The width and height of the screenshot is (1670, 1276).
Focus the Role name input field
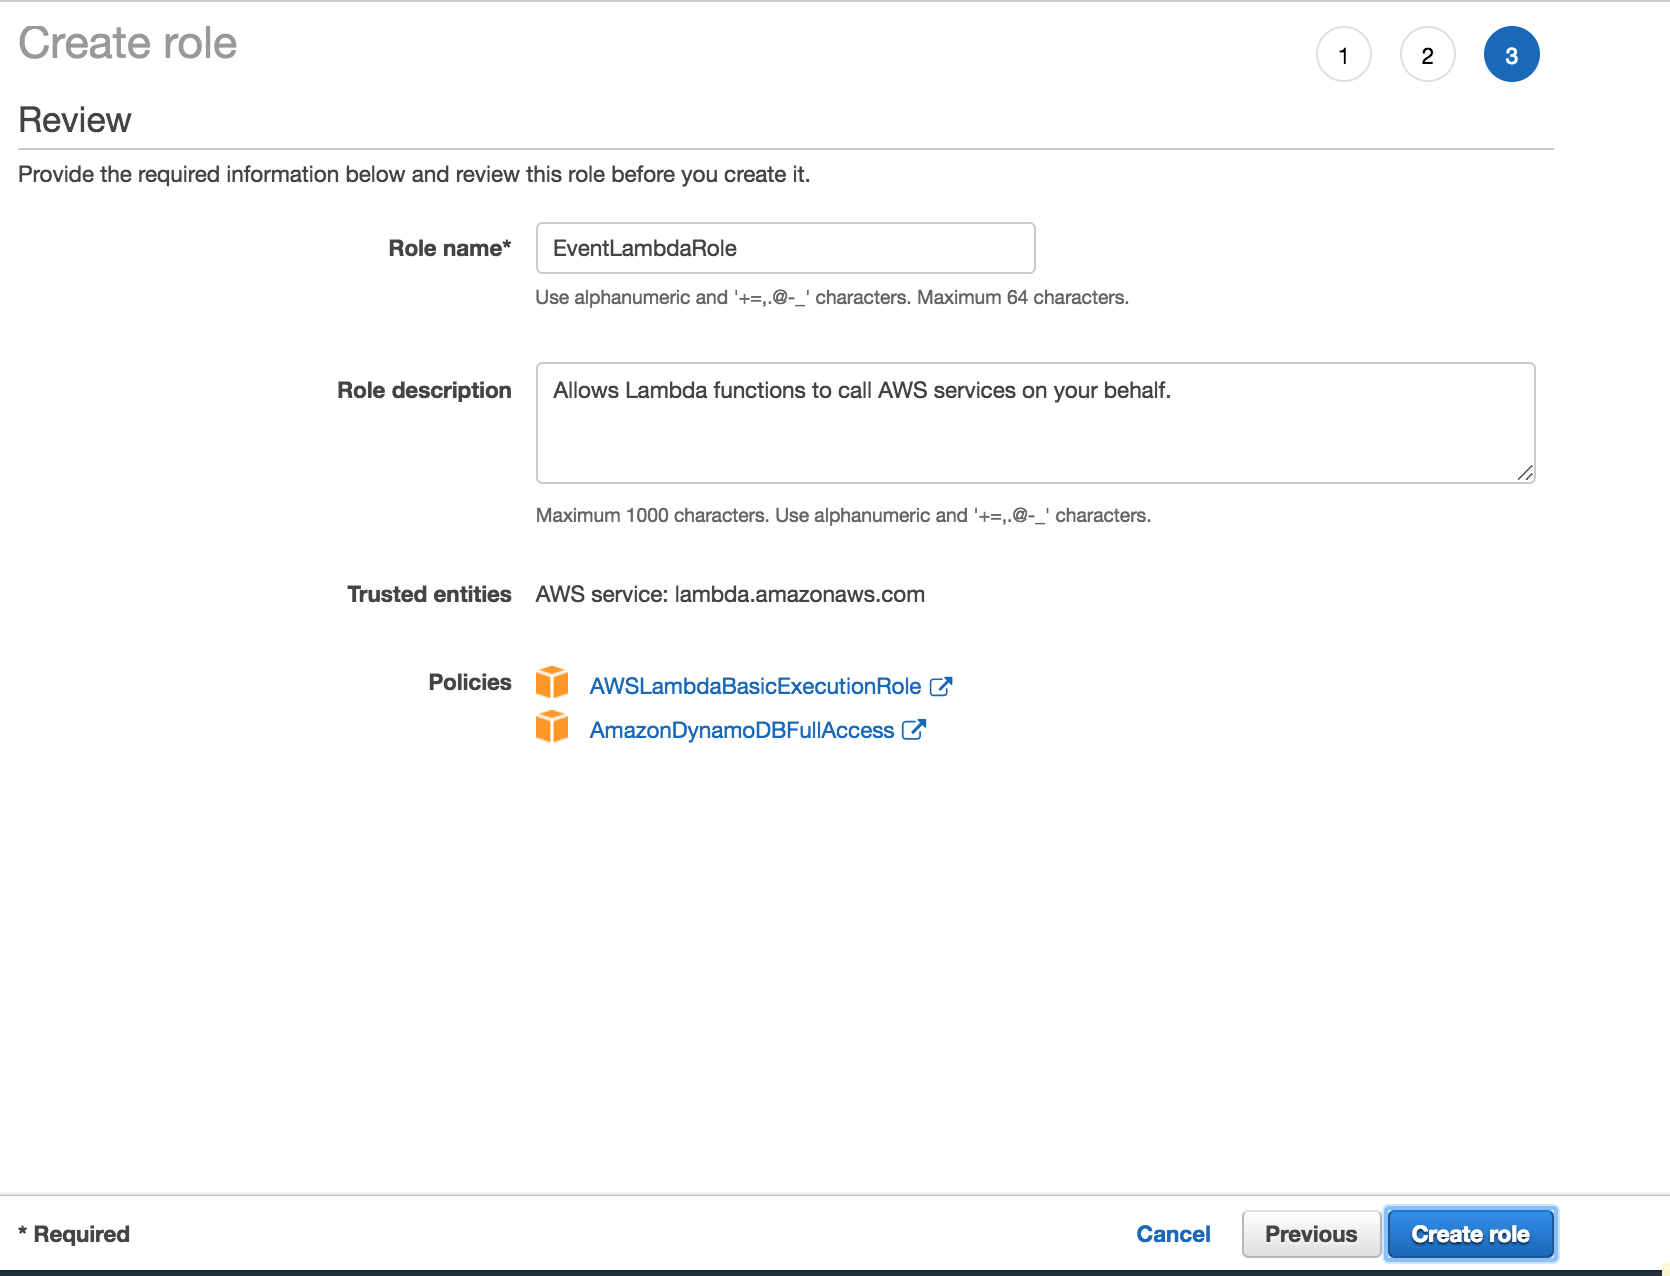[785, 248]
